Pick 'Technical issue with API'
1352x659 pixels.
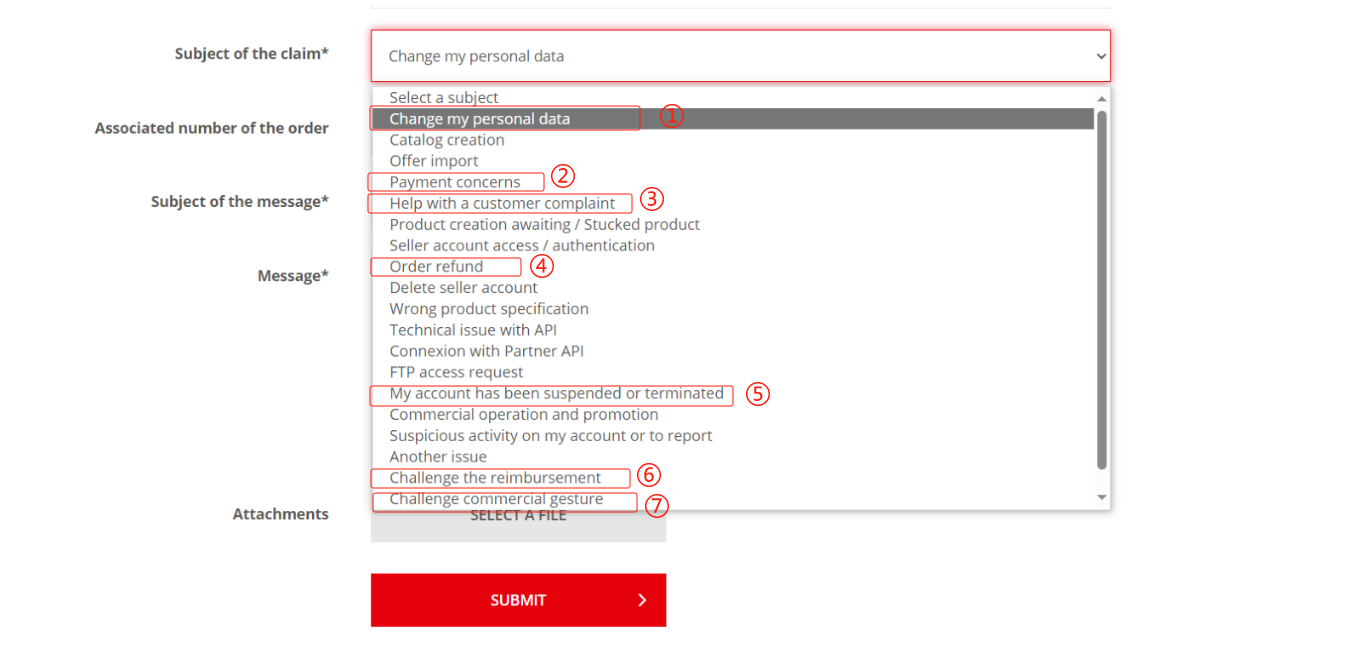473,330
